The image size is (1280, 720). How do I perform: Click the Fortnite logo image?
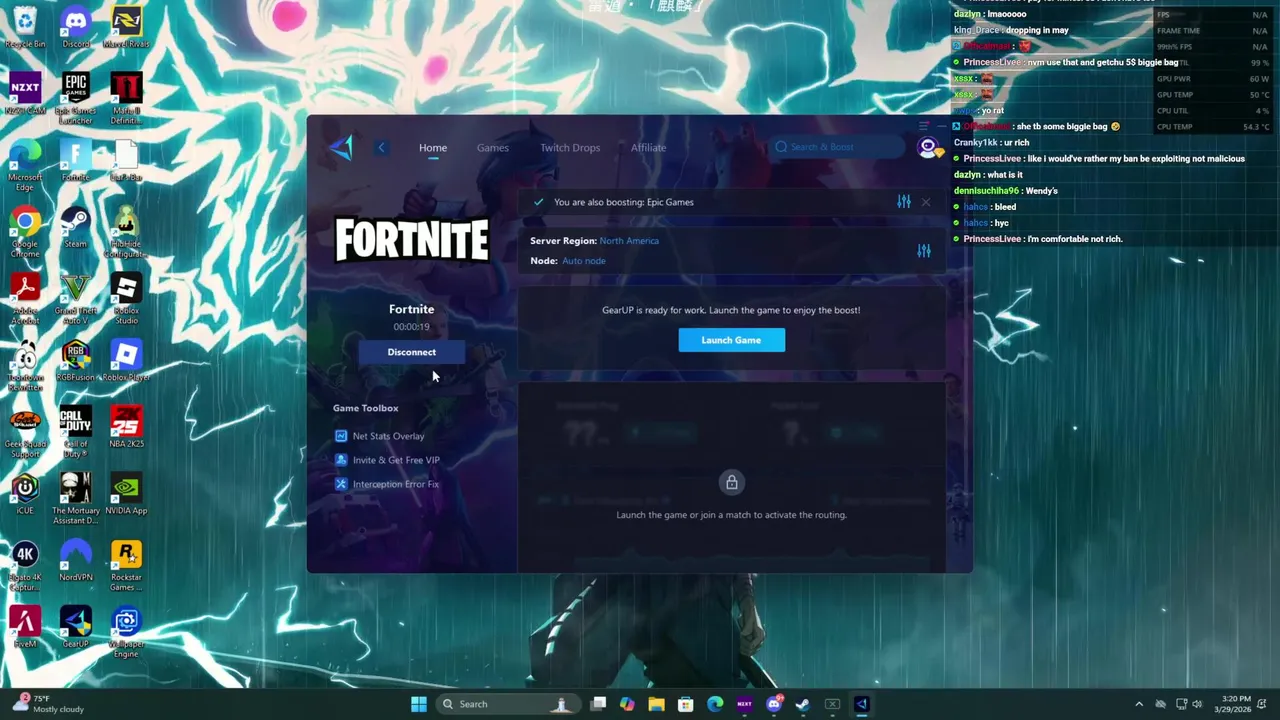click(411, 241)
